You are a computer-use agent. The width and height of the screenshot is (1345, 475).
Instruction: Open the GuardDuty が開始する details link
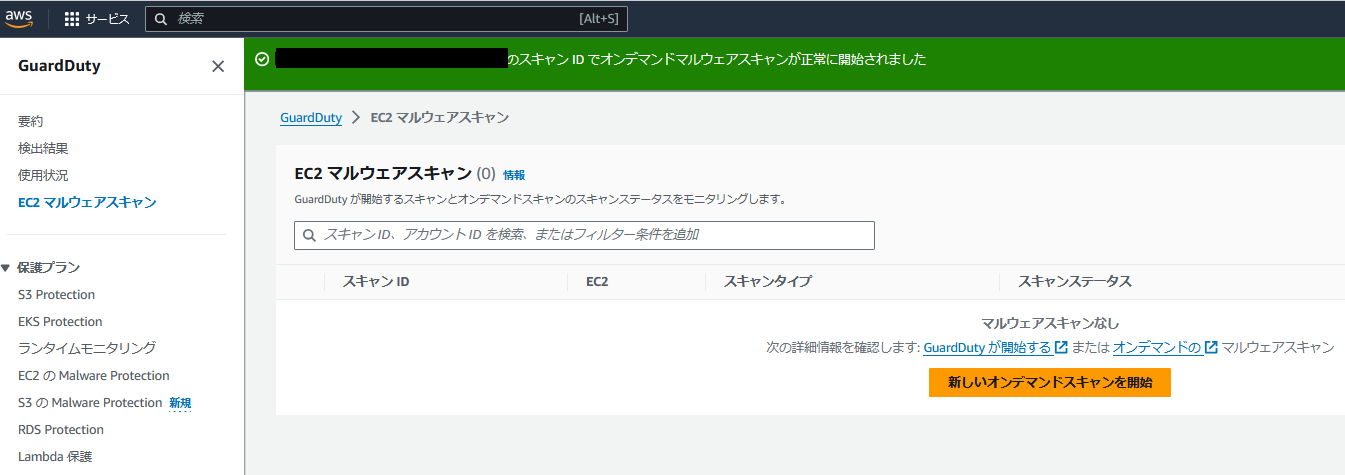click(x=996, y=348)
